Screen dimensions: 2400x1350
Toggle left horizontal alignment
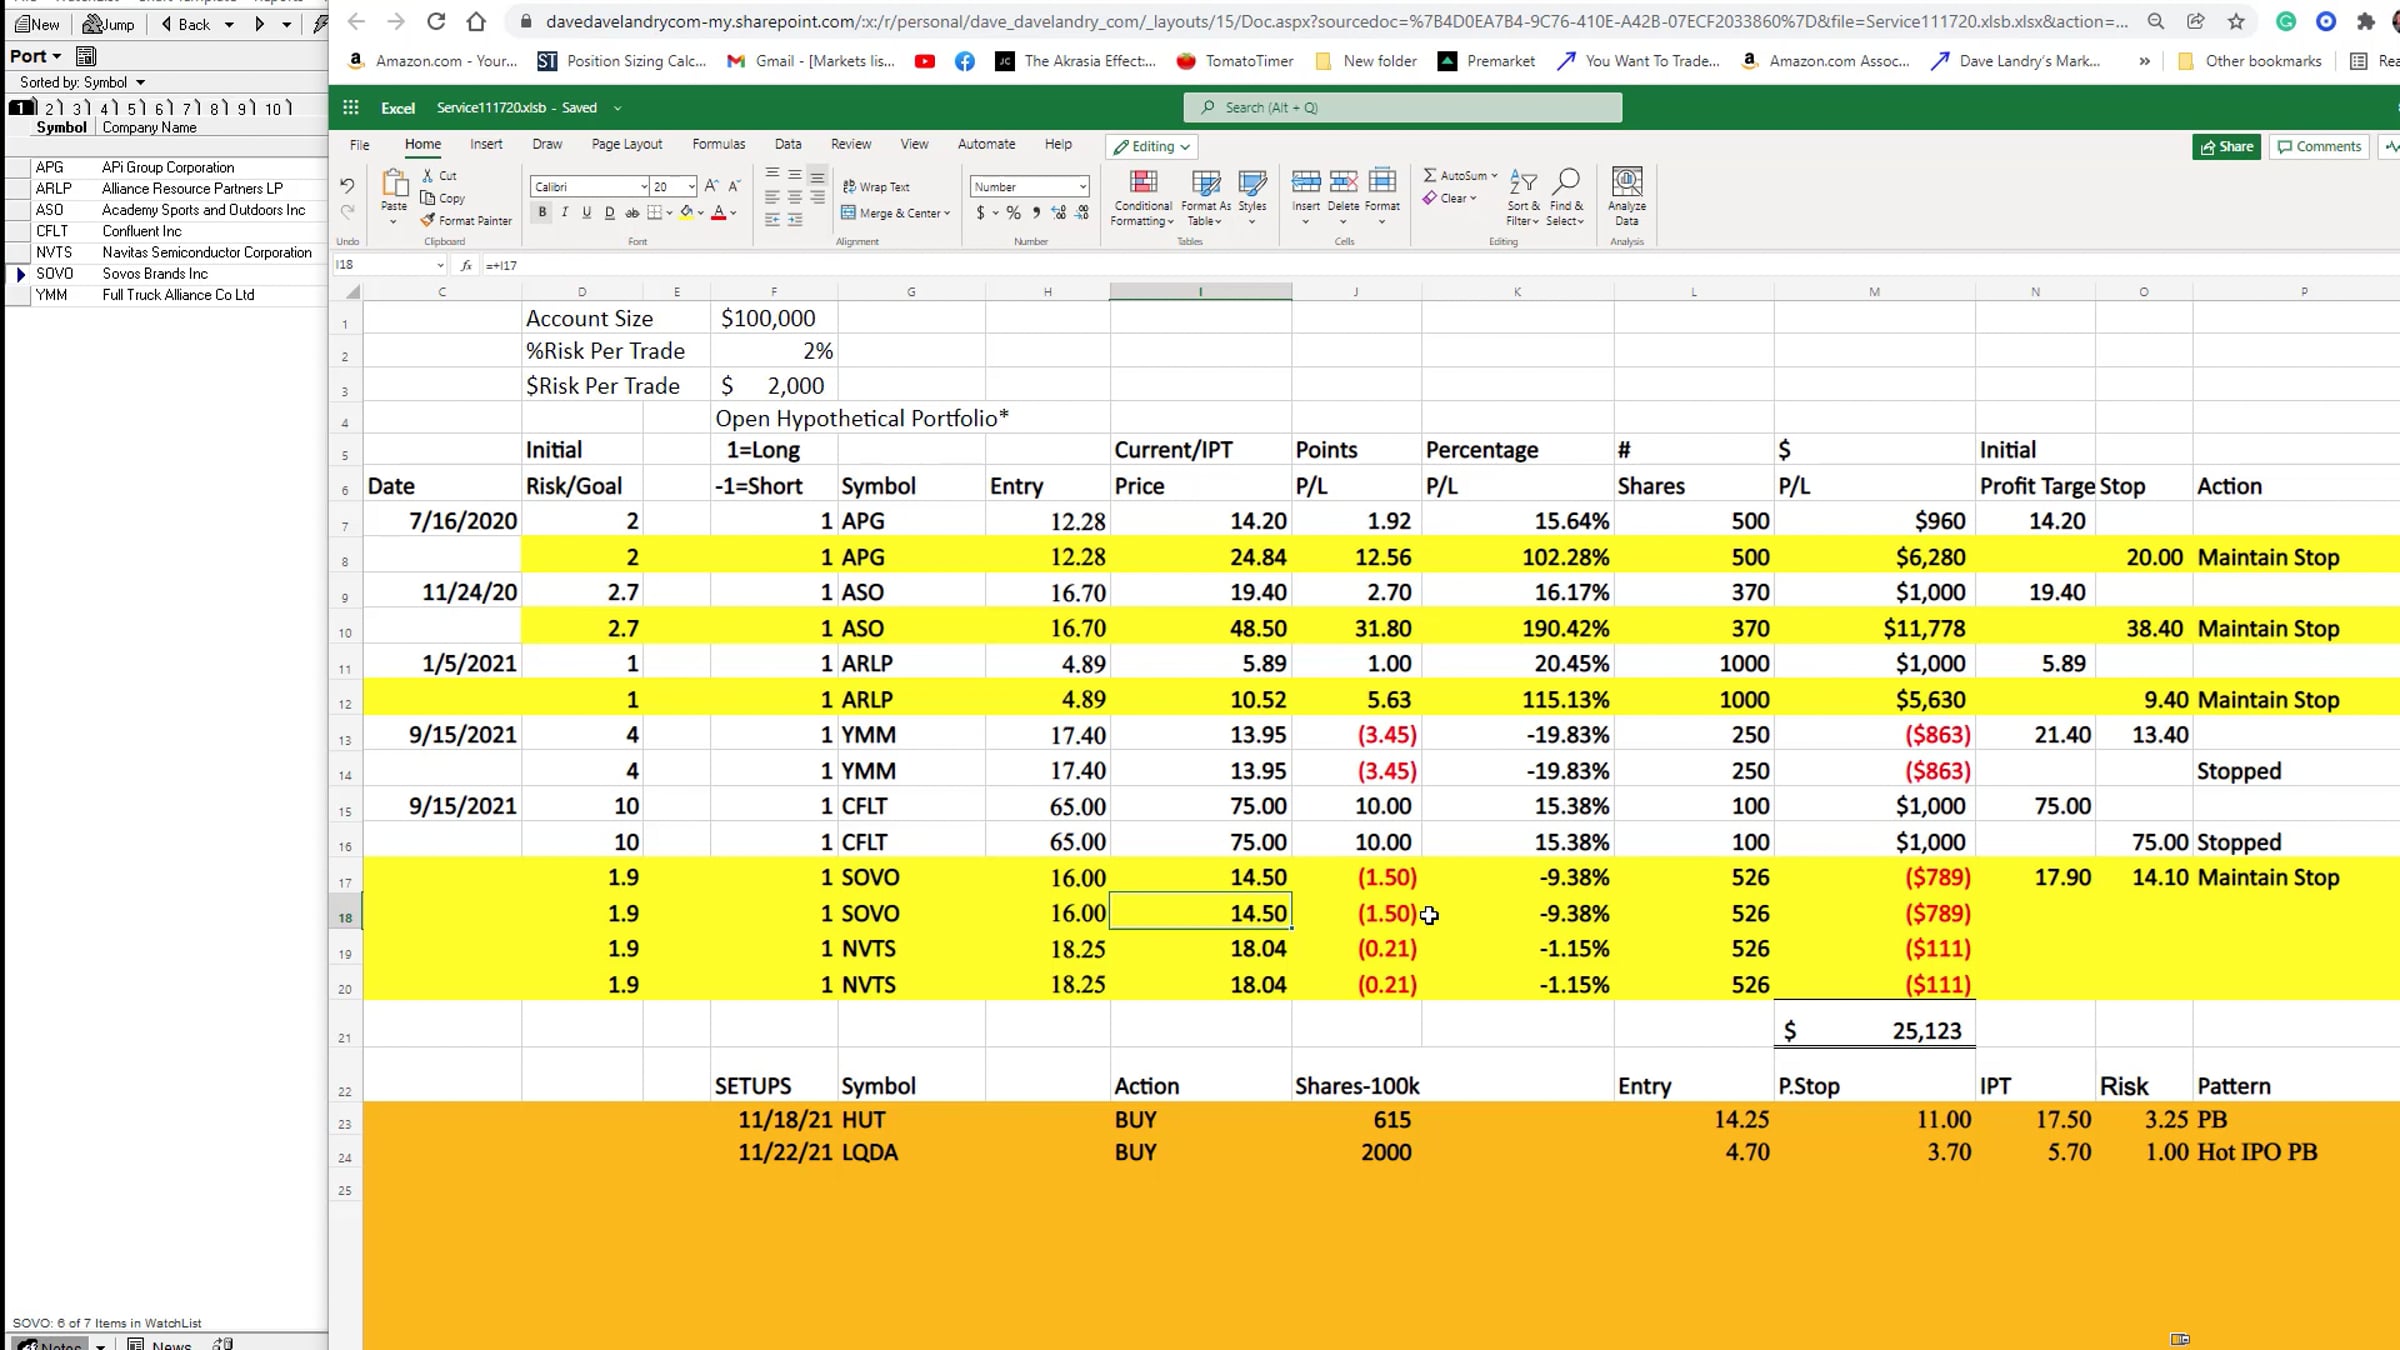tap(772, 198)
